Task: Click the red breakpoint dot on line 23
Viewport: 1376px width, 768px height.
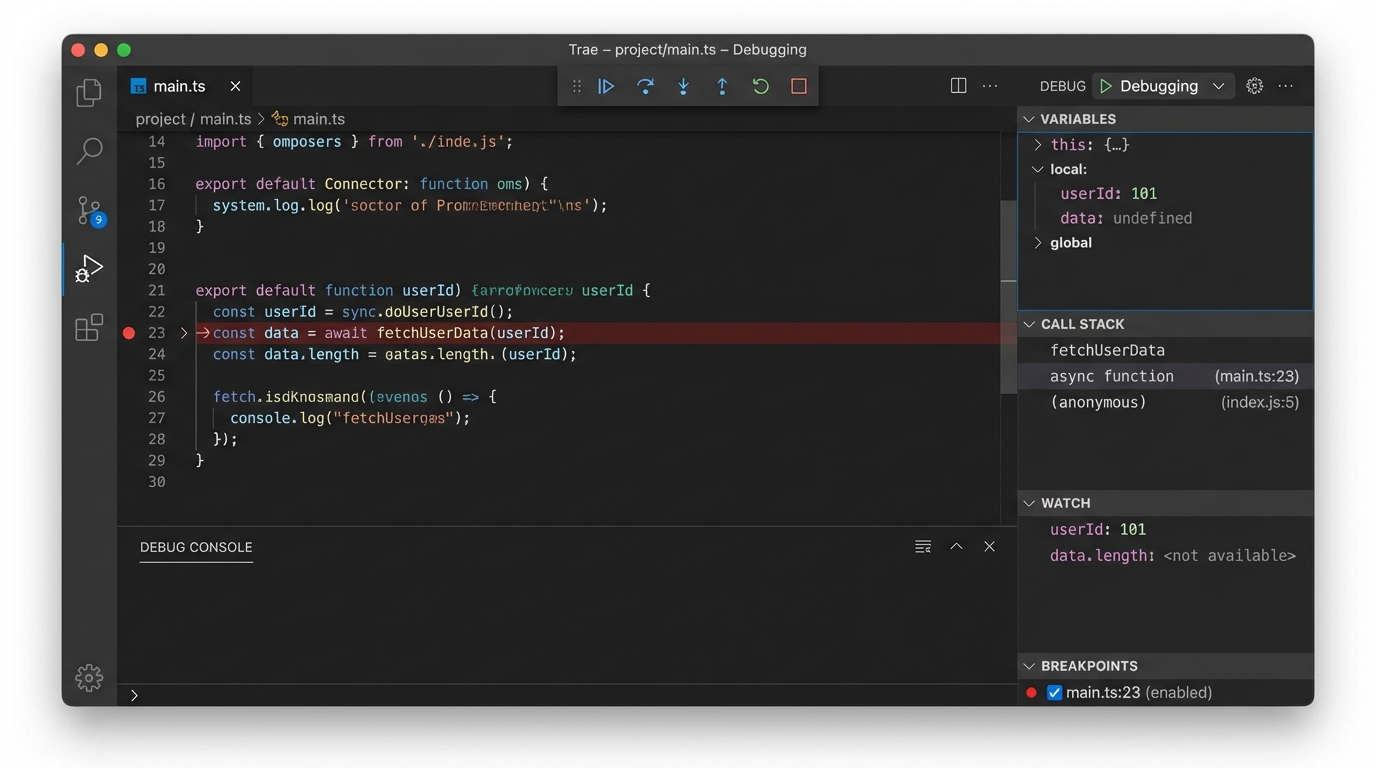Action: (x=128, y=332)
